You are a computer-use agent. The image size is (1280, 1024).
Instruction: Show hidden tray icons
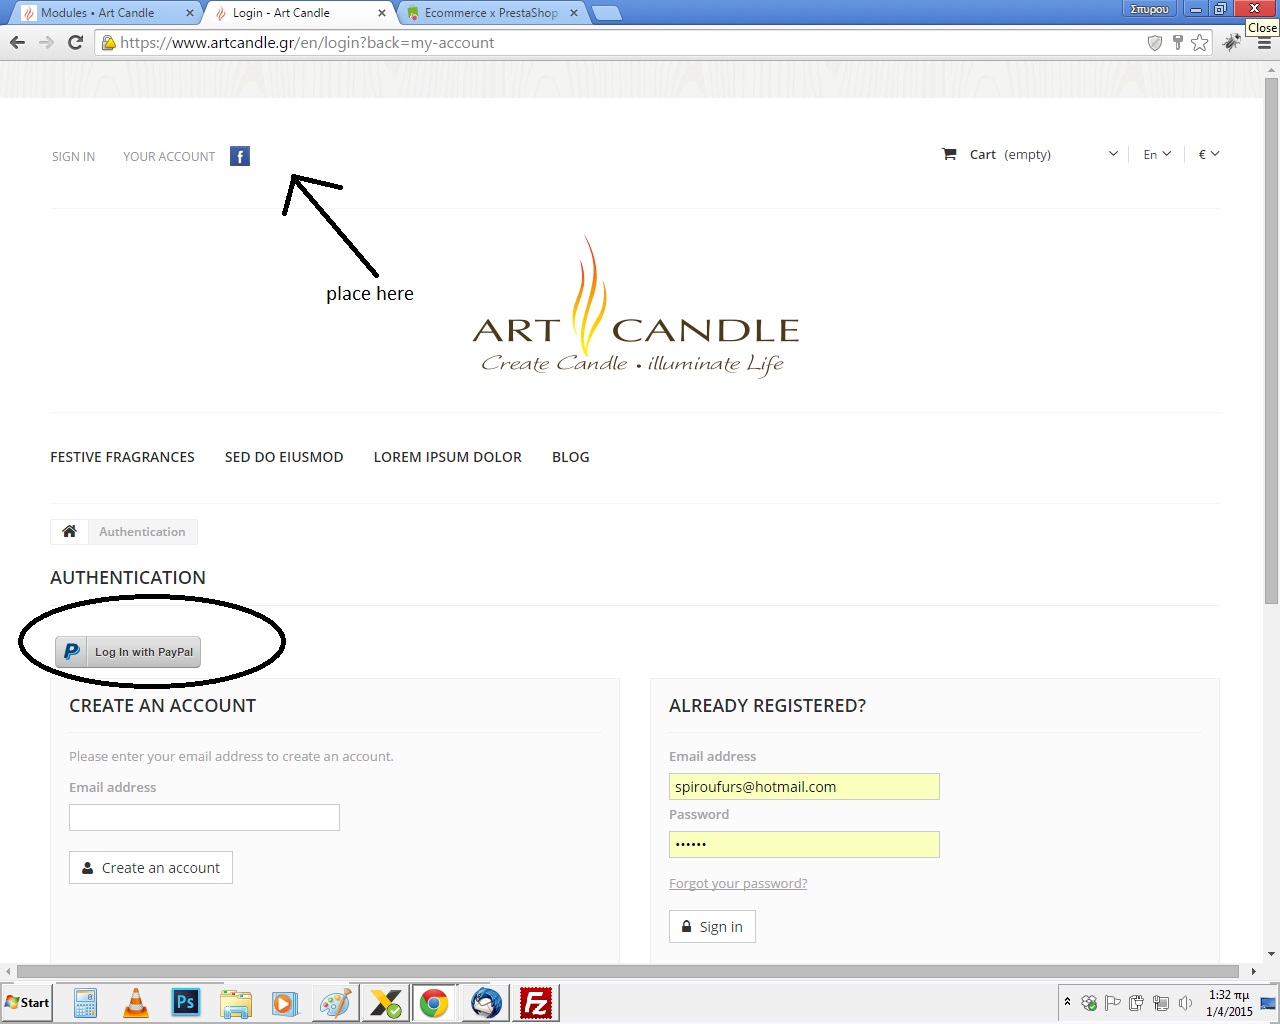pyautogui.click(x=1068, y=1002)
